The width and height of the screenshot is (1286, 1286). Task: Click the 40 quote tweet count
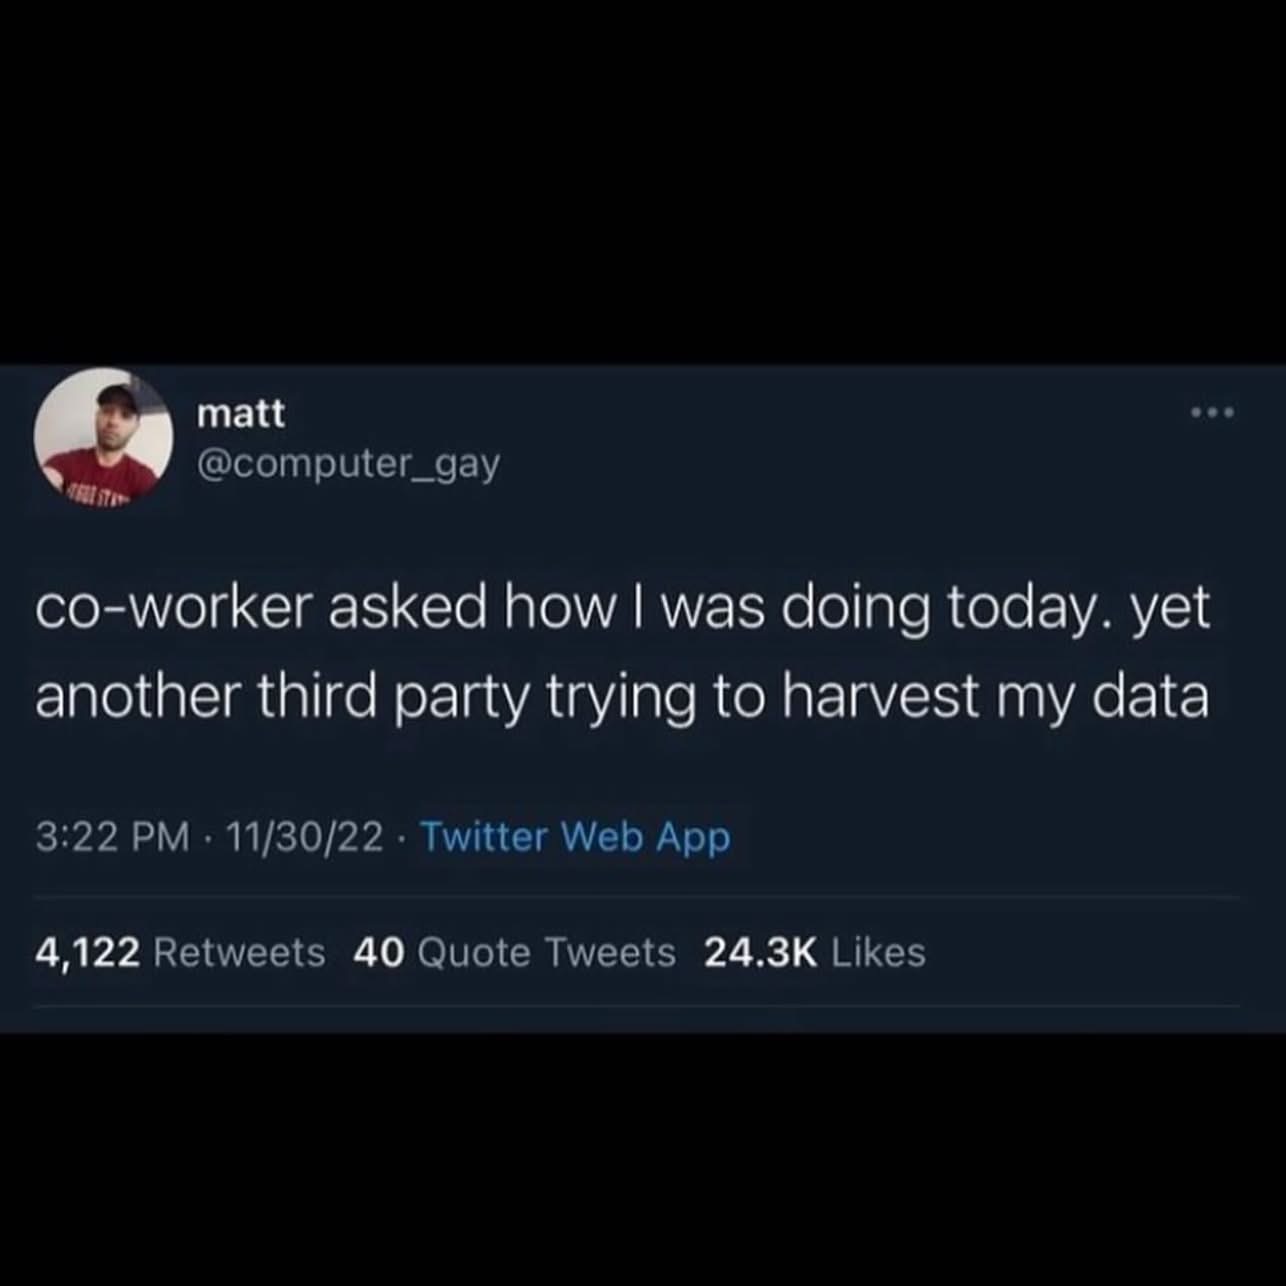tap(379, 953)
